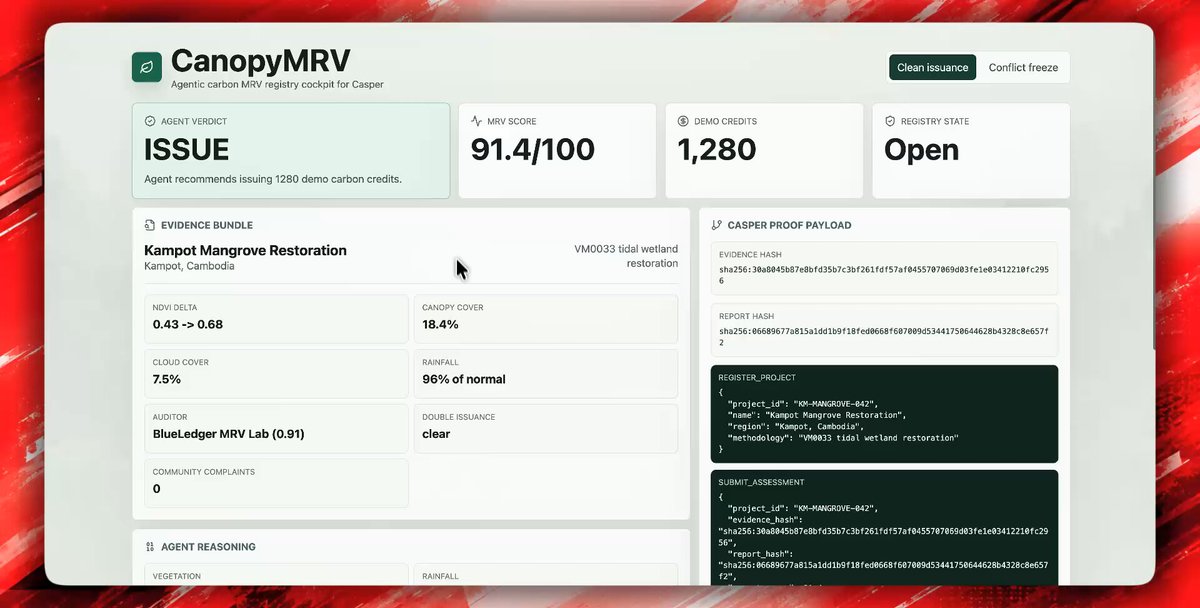Click the VEGETATION reasoning label
Screen dimensions: 1200x608
point(177,576)
